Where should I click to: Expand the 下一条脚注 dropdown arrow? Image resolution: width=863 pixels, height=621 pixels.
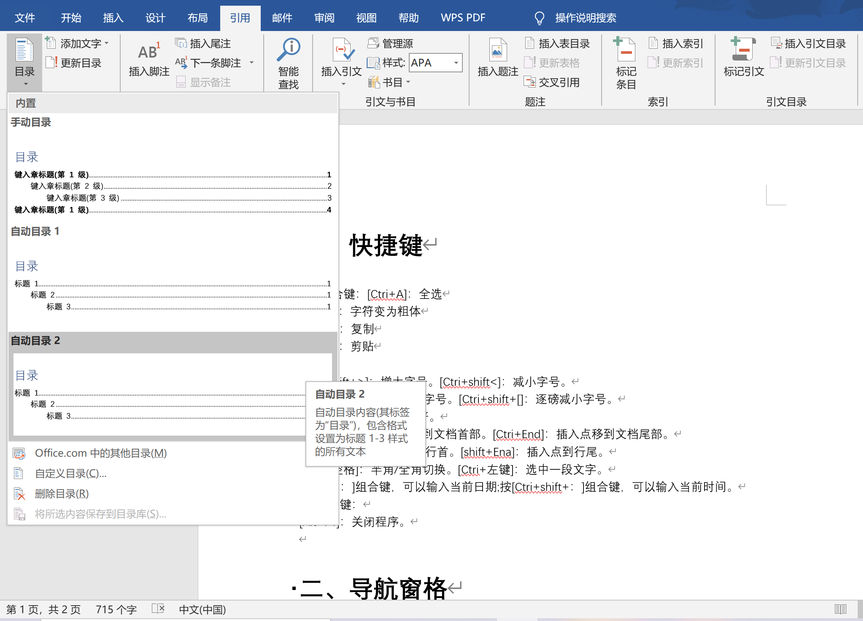click(x=251, y=63)
